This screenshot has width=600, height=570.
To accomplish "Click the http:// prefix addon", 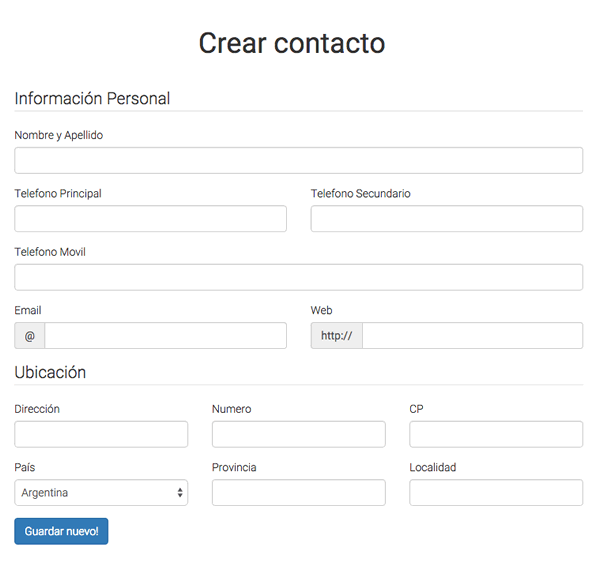I will click(x=336, y=336).
